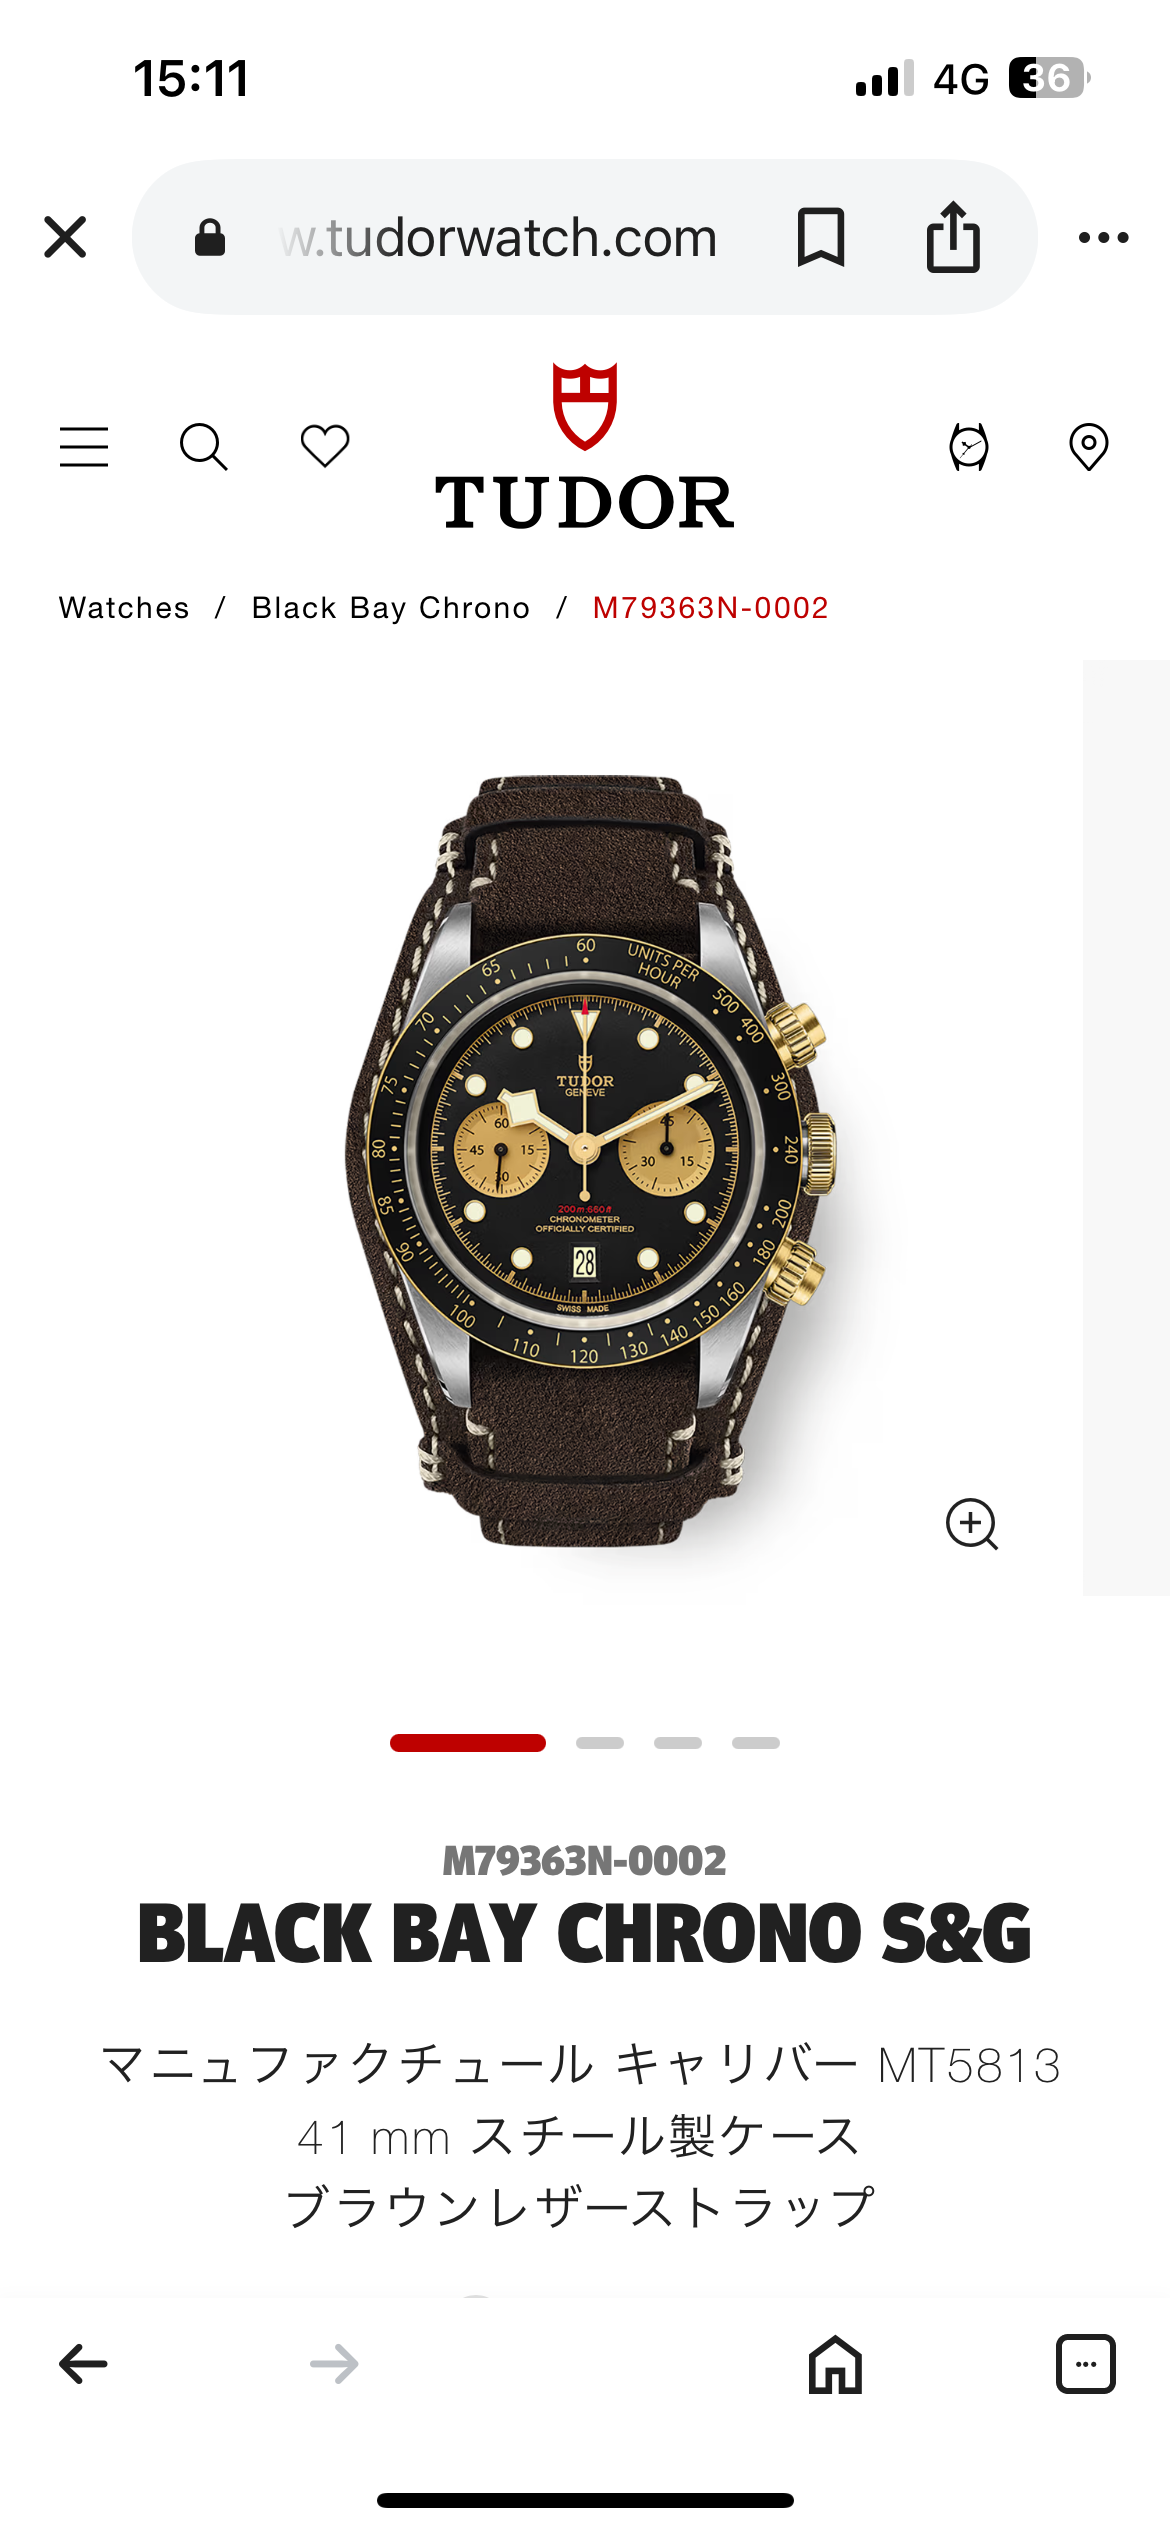1170x2532 pixels.
Task: Close the in-app browser with X
Action: coord(66,237)
